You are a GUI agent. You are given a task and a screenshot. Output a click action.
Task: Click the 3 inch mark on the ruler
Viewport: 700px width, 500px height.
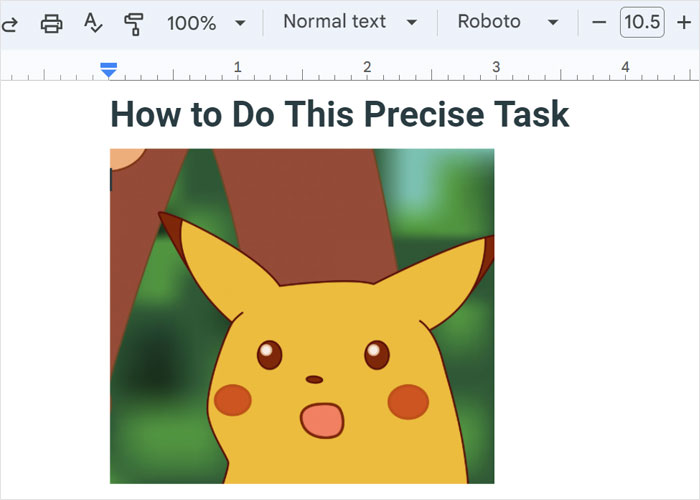(x=496, y=67)
